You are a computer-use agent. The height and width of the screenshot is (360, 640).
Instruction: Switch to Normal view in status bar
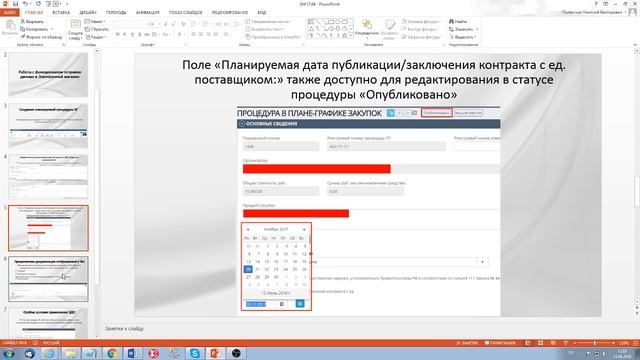pos(528,343)
